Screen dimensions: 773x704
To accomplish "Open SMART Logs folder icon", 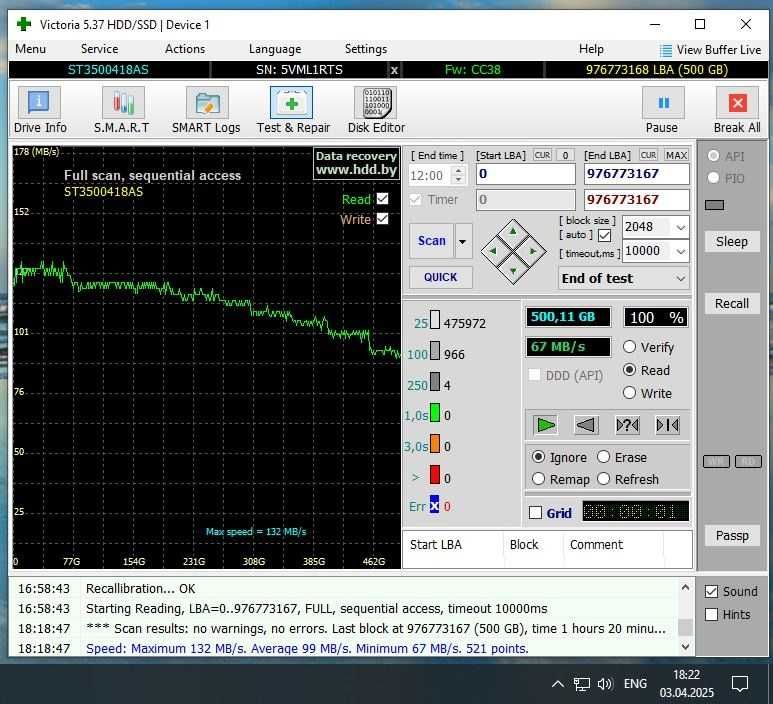I will click(207, 102).
